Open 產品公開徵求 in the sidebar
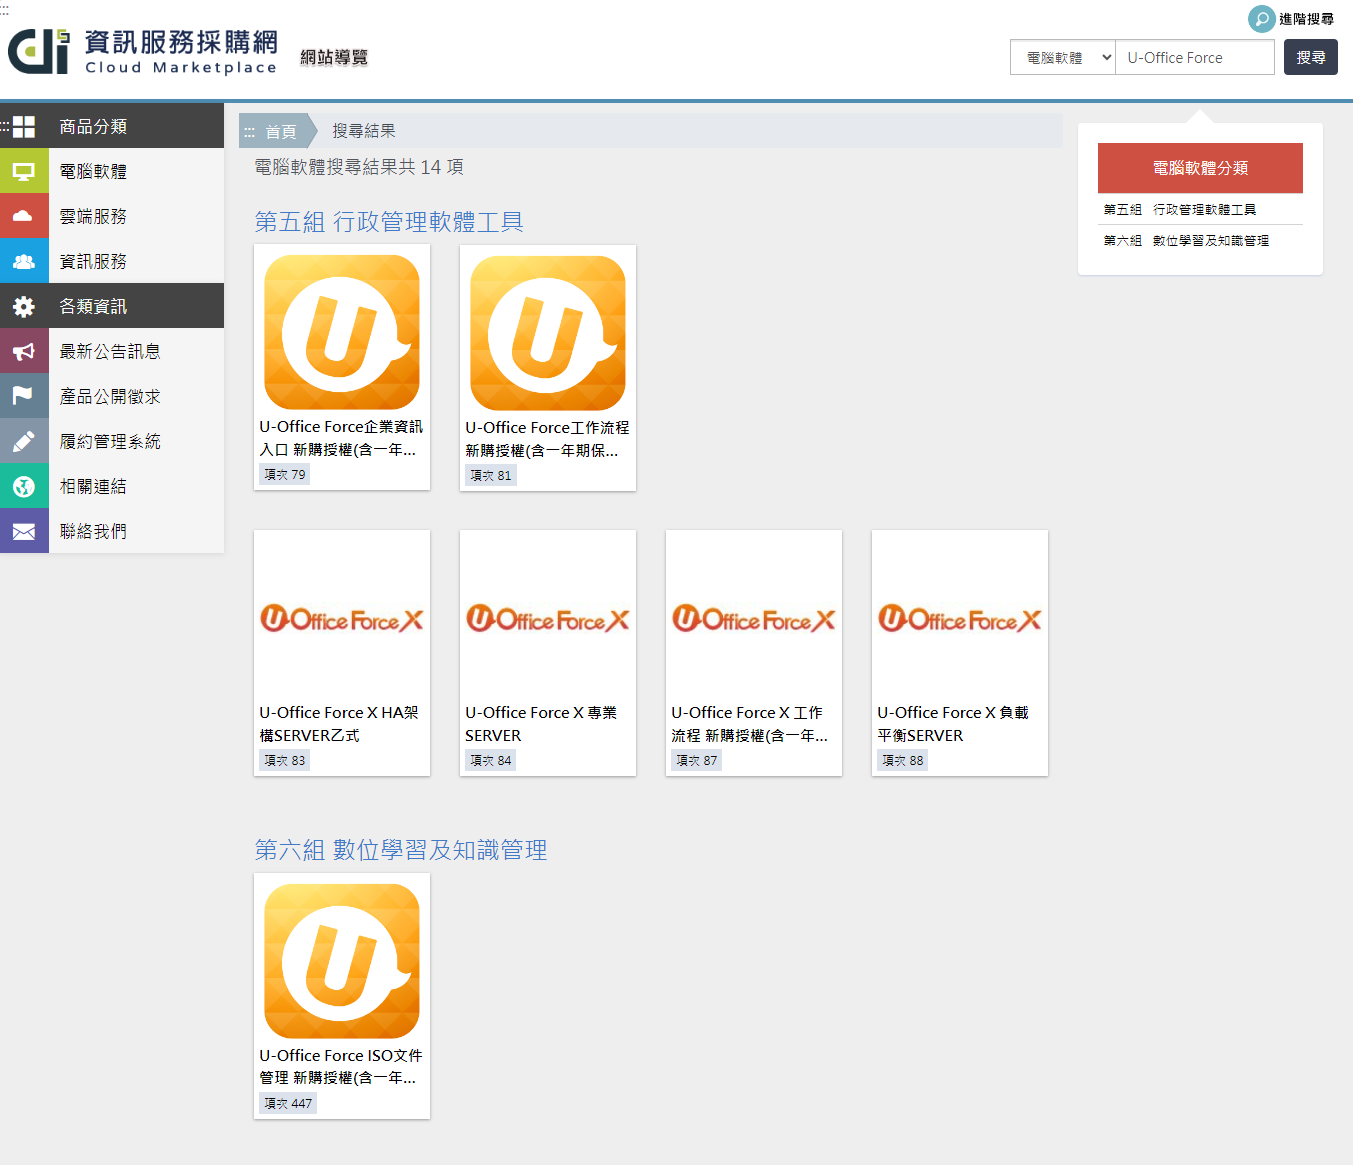Viewport: 1353px width, 1165px height. tap(112, 396)
